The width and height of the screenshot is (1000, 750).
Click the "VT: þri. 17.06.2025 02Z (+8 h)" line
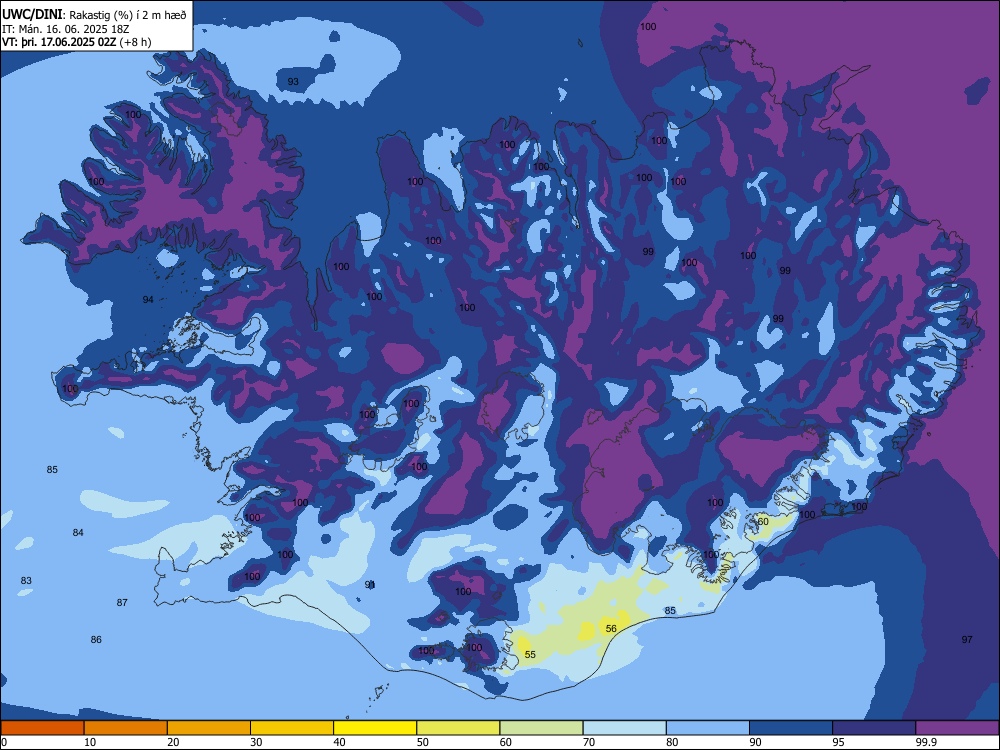77,42
